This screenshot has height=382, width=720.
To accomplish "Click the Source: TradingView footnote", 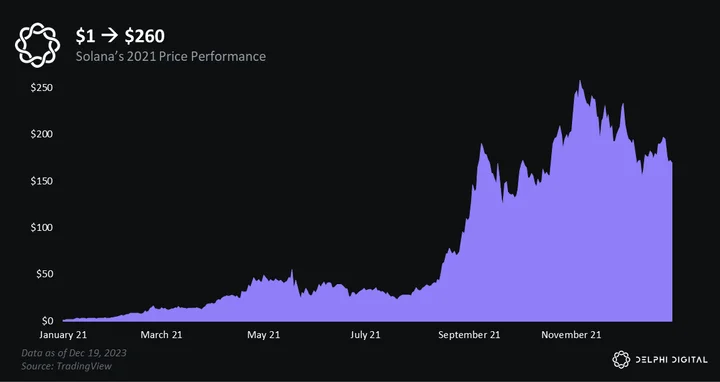I will coord(67,366).
